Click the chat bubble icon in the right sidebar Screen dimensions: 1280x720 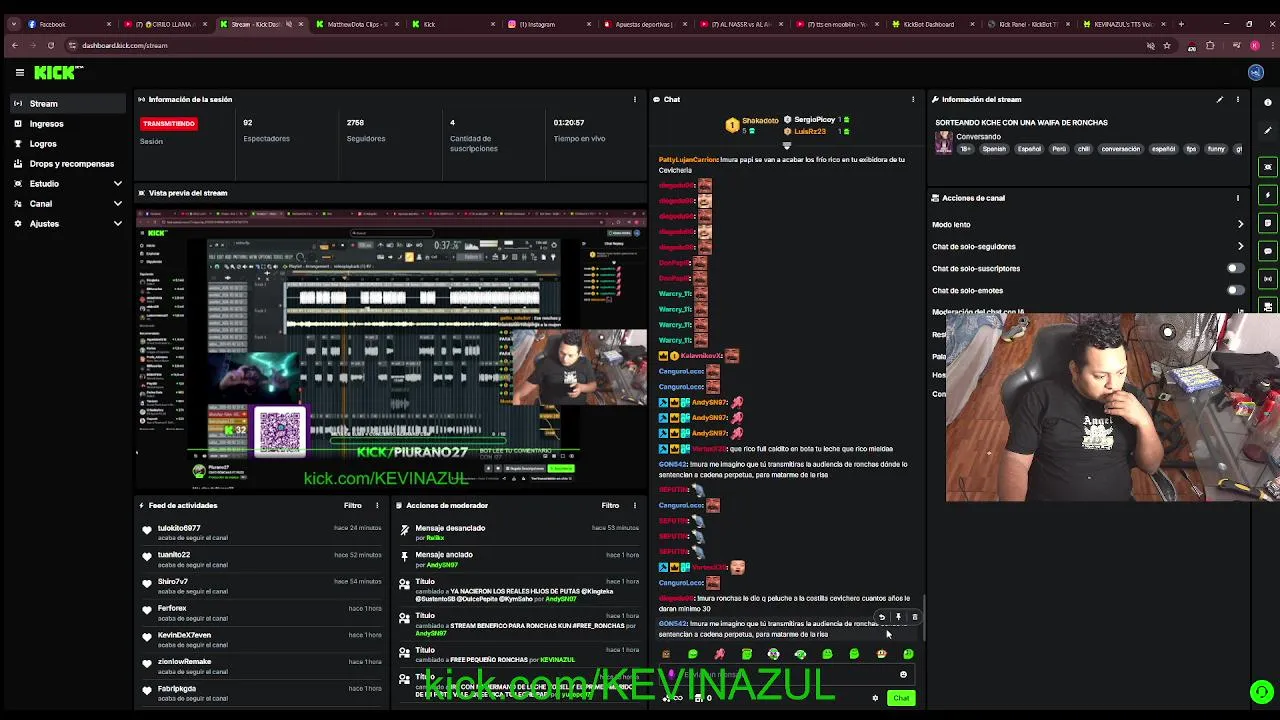(x=1268, y=251)
